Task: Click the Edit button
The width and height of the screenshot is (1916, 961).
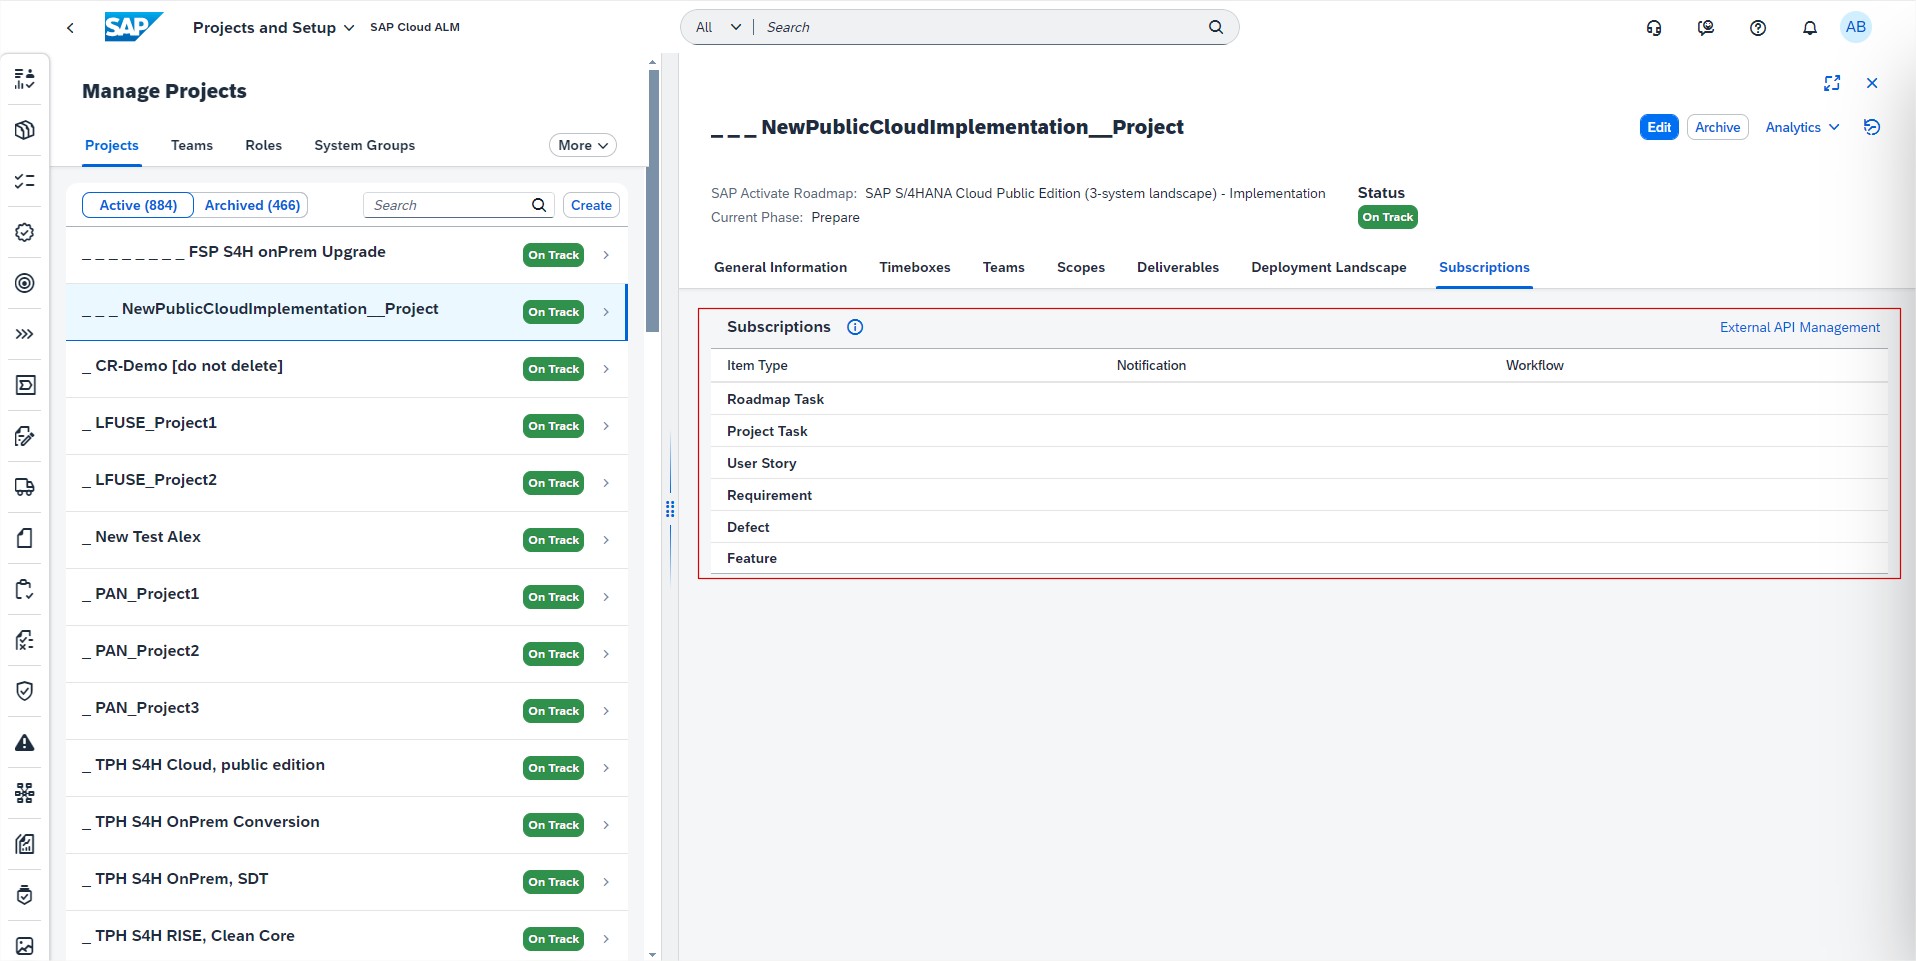Action: click(x=1658, y=127)
